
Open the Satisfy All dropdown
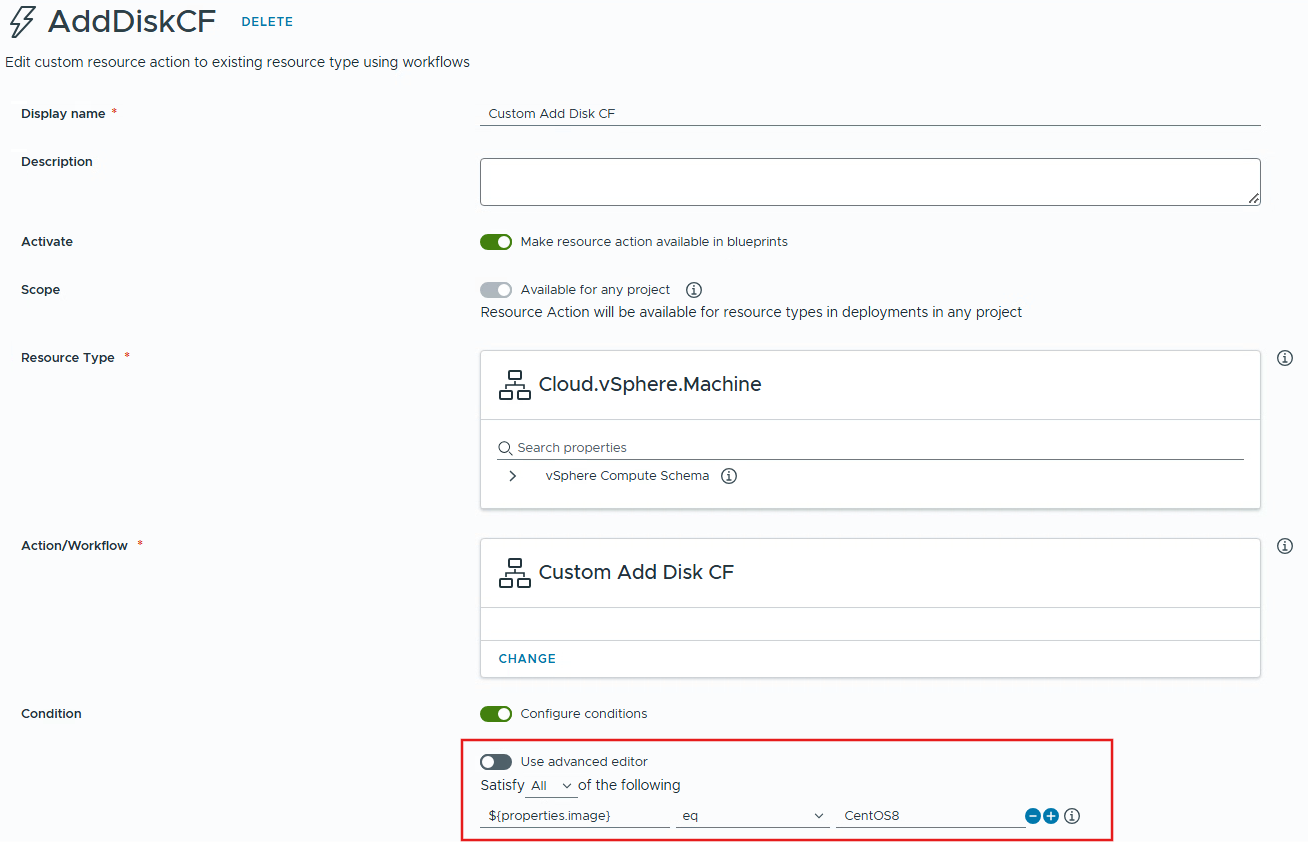(x=552, y=786)
